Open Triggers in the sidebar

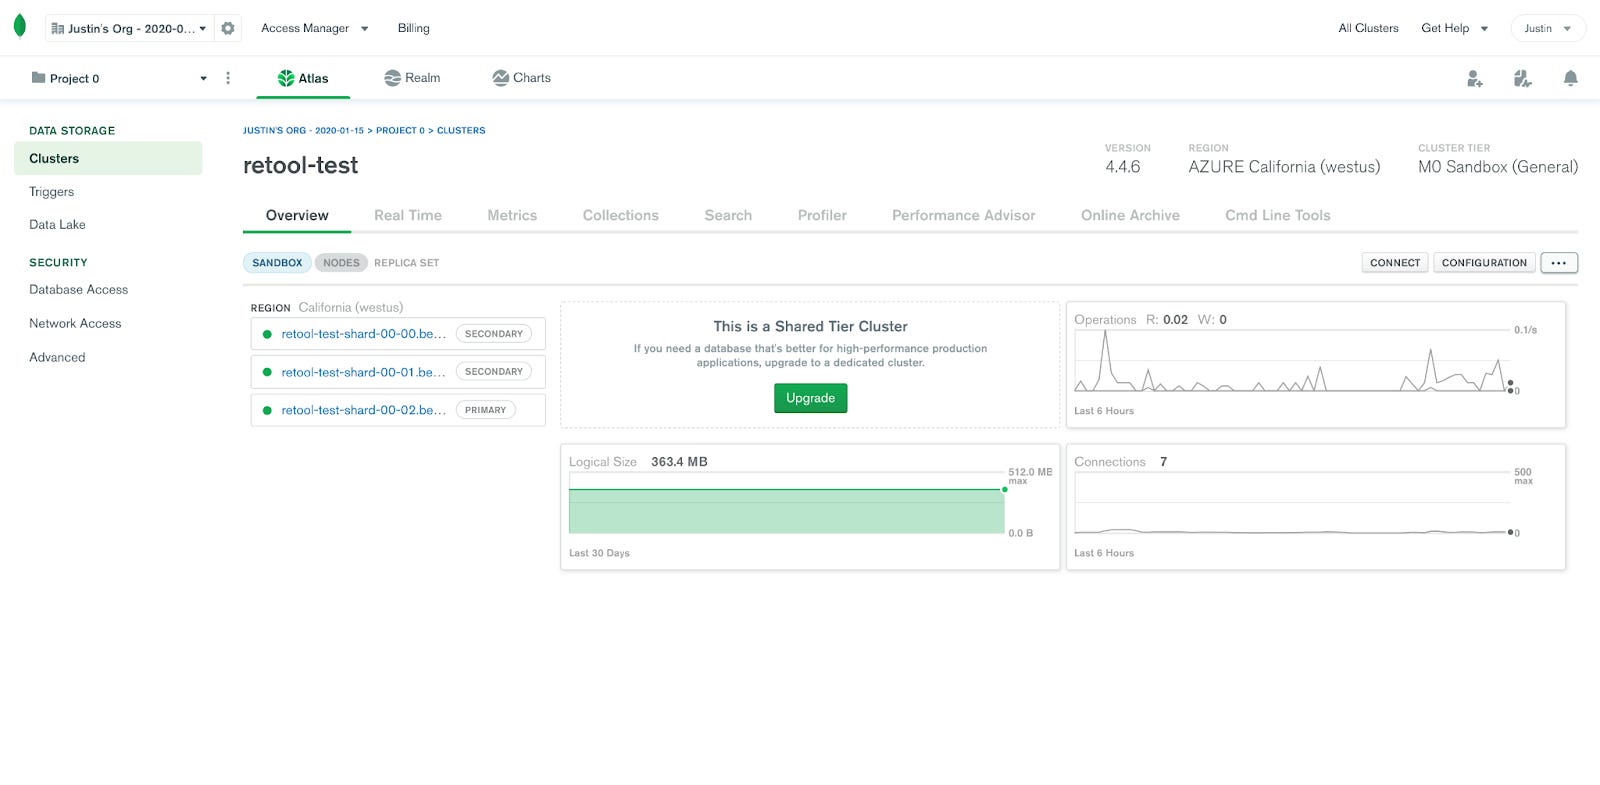click(x=52, y=192)
